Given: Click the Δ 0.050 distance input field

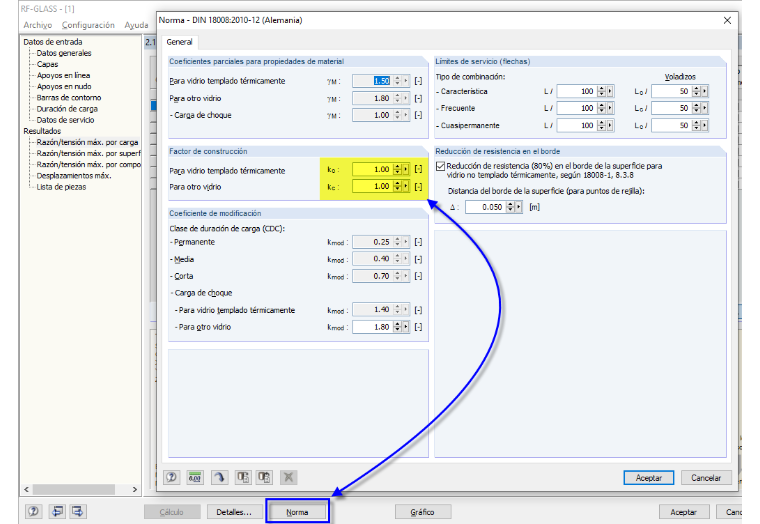Looking at the screenshot, I should [485, 207].
